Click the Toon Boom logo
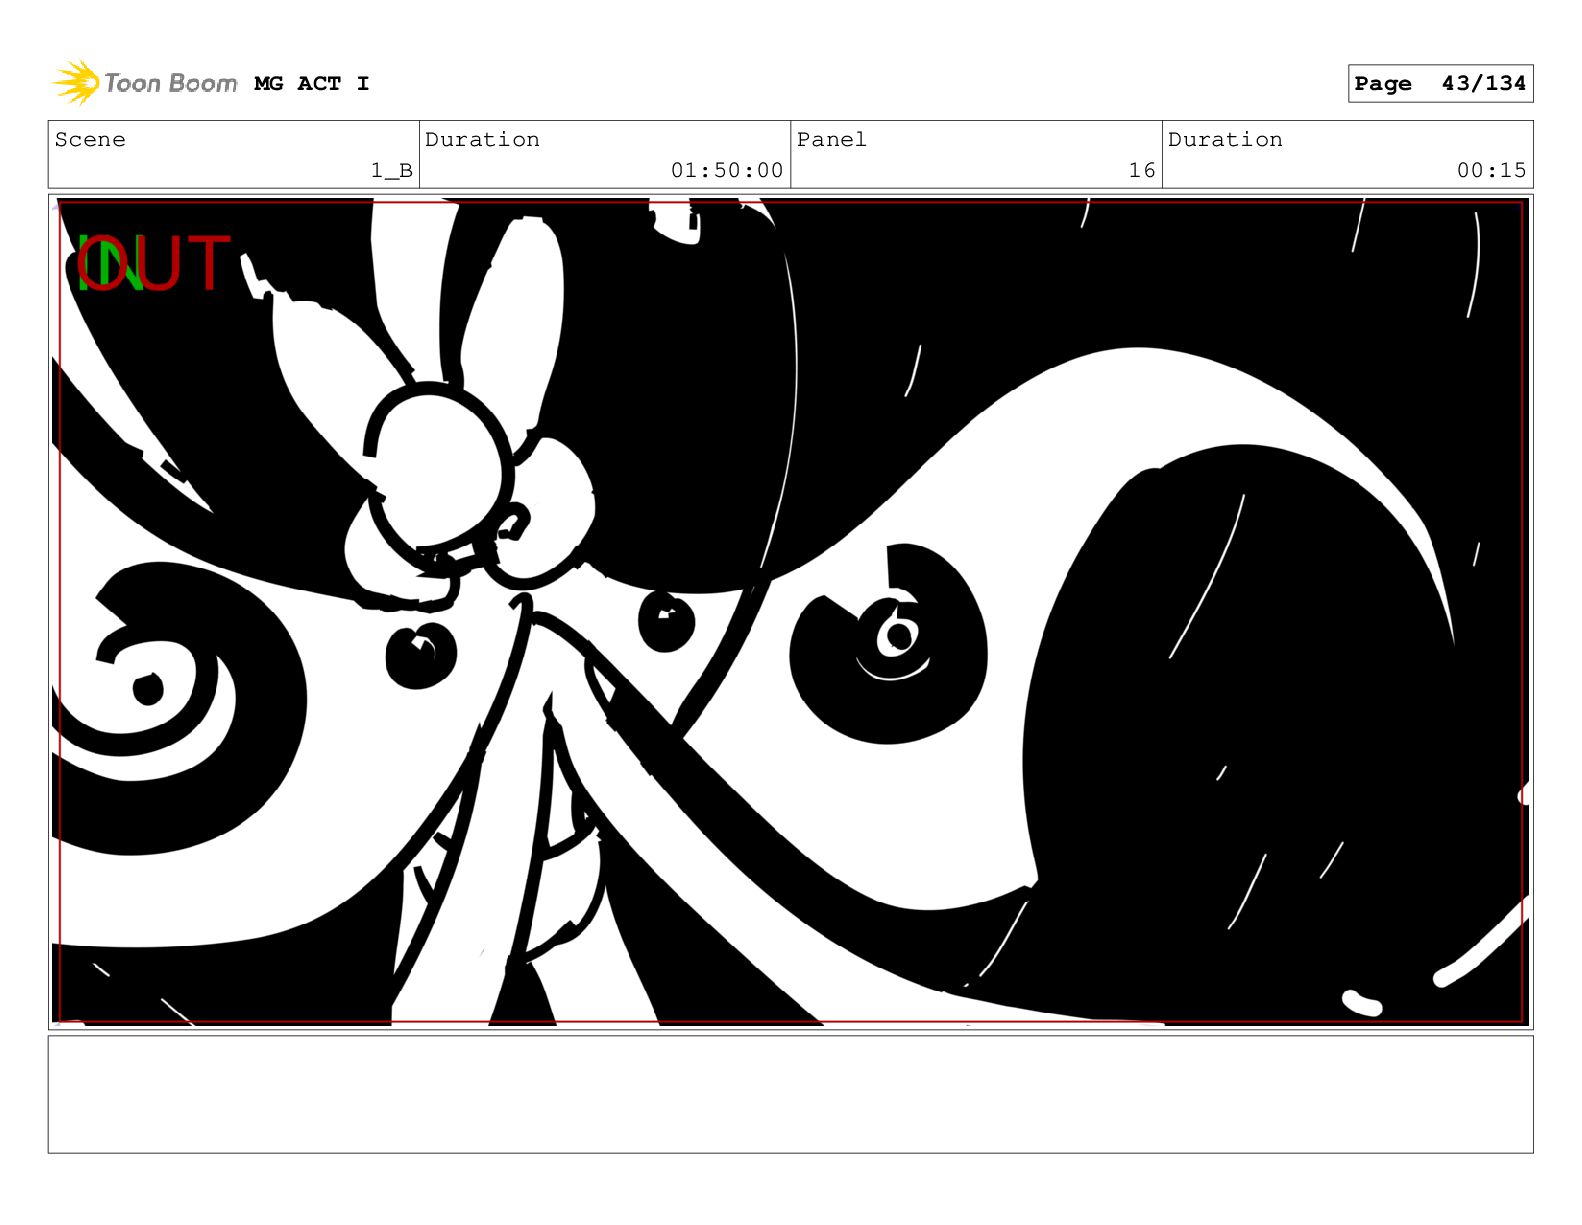The image size is (1582, 1225). tap(144, 82)
